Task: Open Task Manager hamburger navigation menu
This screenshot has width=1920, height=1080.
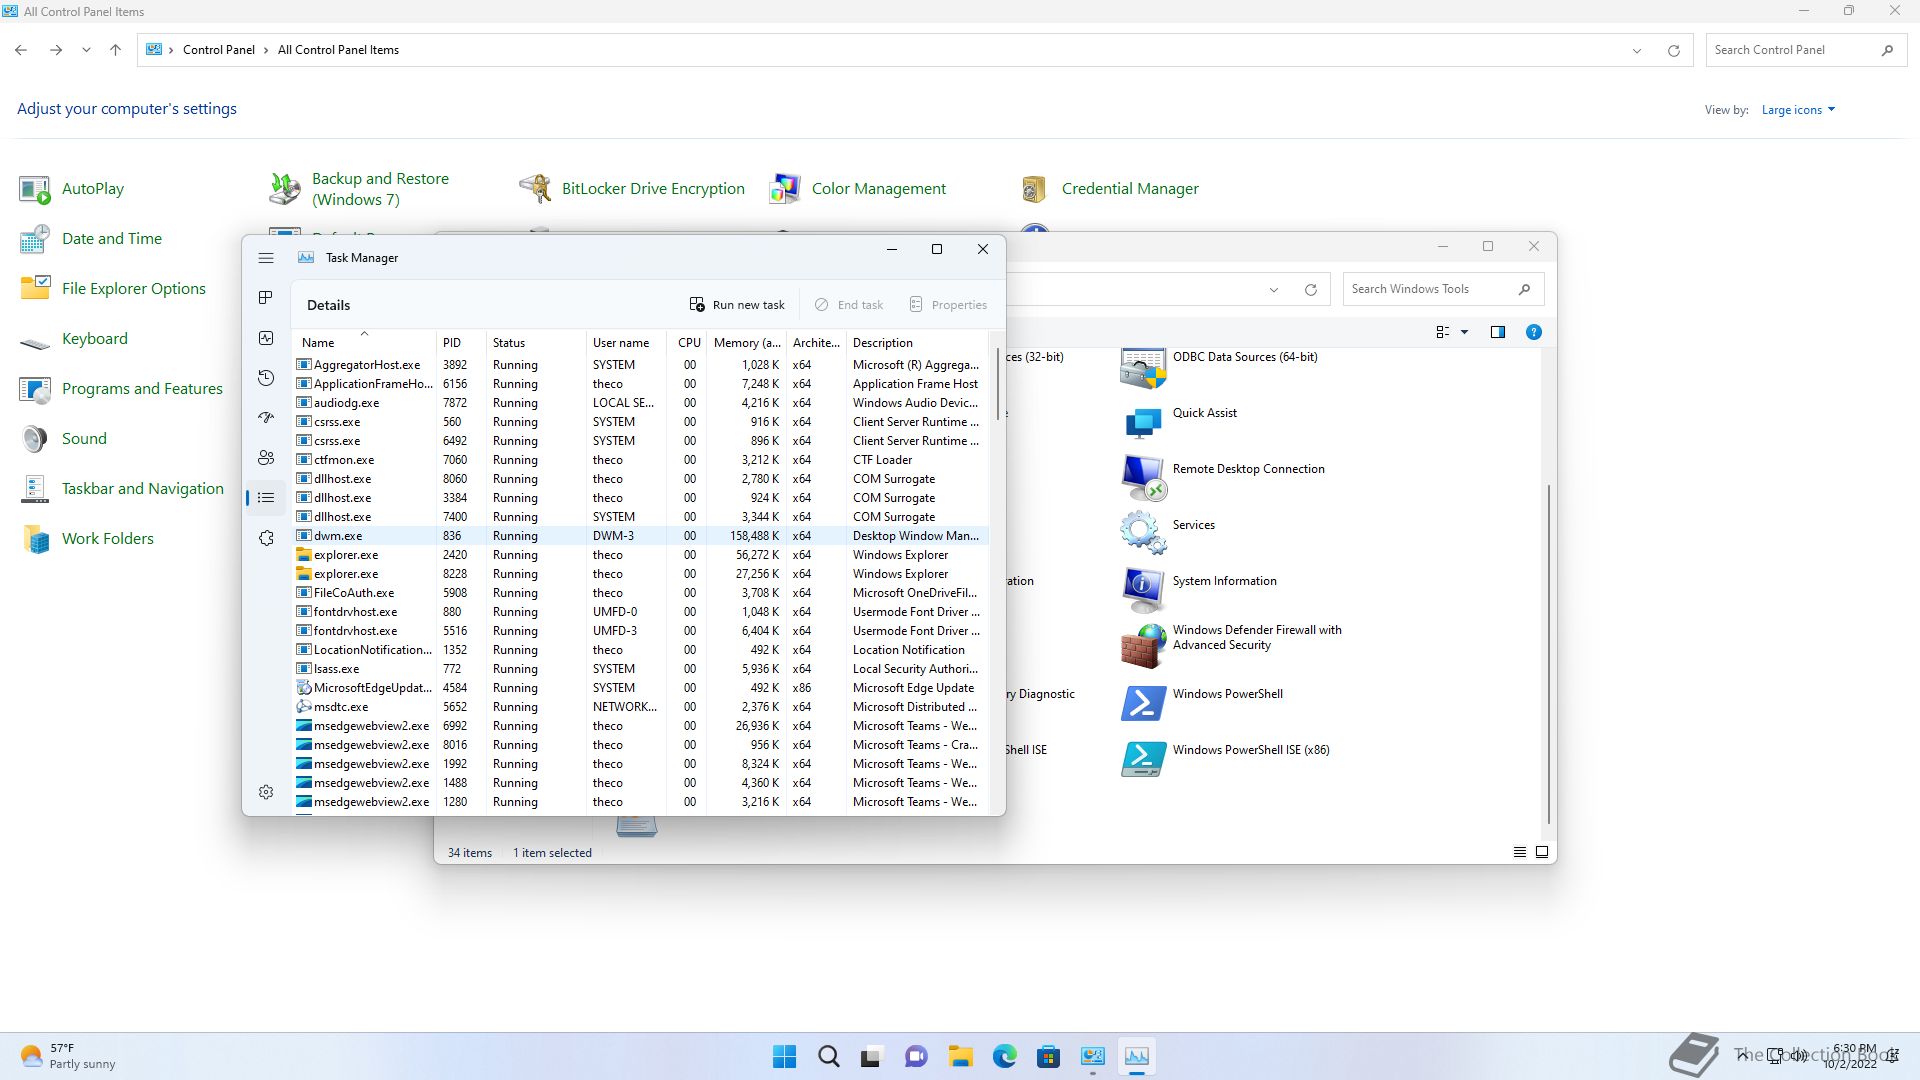Action: 266,258
